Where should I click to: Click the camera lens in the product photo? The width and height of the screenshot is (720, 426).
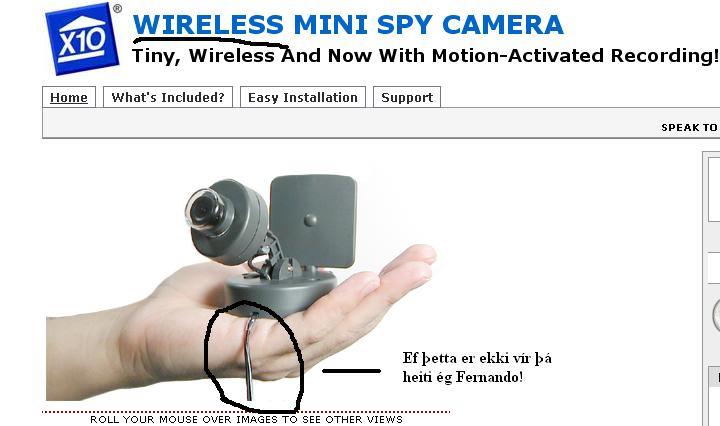point(205,212)
